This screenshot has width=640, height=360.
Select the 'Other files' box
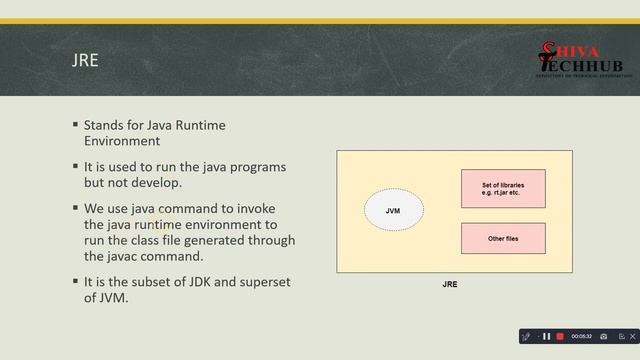pos(503,238)
